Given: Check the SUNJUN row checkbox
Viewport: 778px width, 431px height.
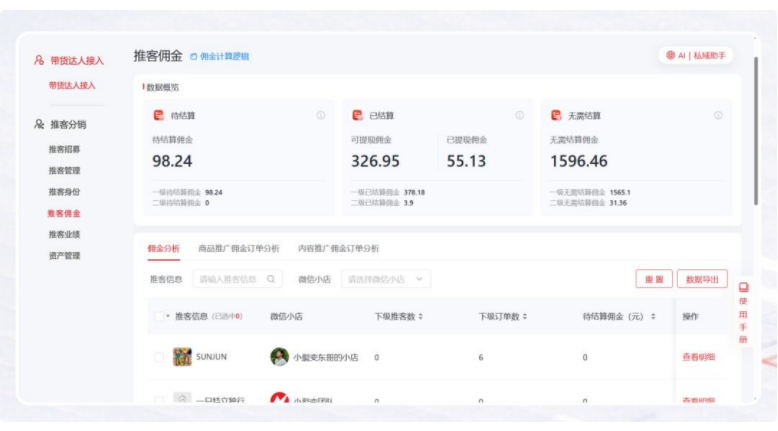Looking at the screenshot, I should 159,357.
